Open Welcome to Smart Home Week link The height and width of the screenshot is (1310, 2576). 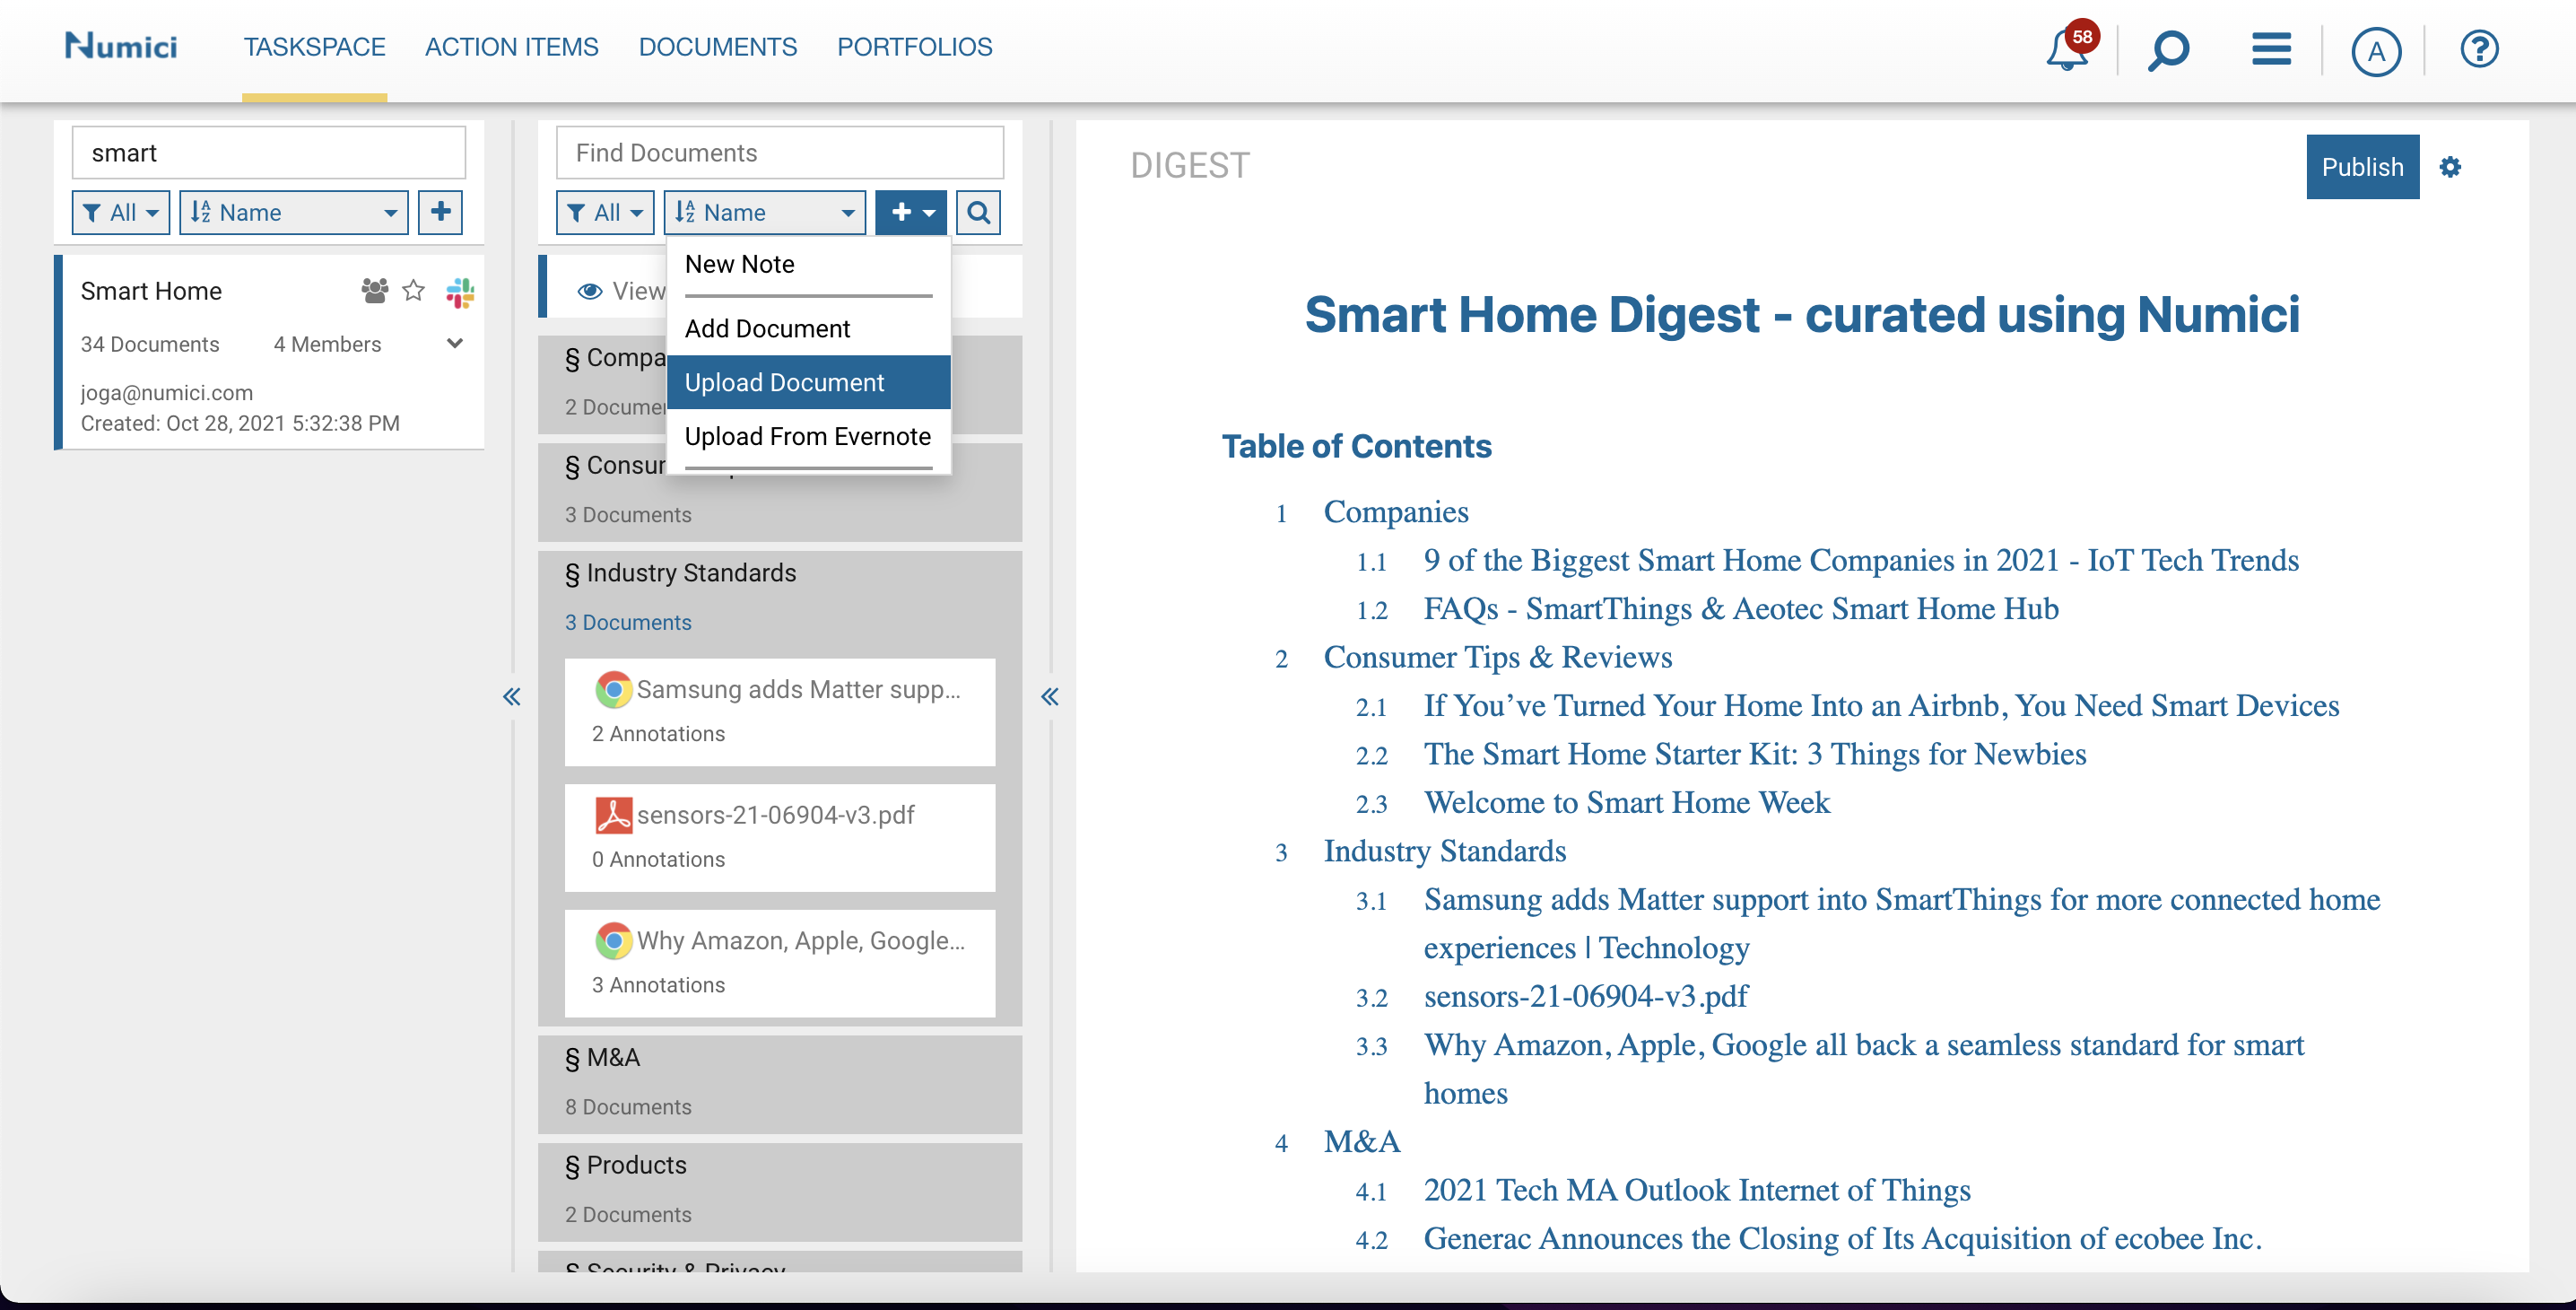click(1627, 802)
